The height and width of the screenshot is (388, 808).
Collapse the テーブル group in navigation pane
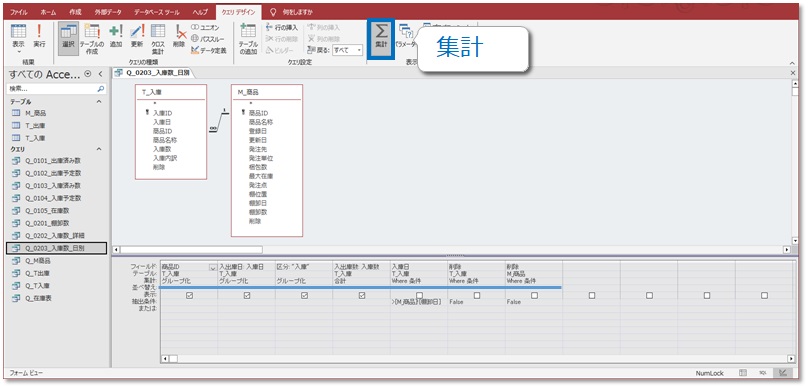click(100, 102)
